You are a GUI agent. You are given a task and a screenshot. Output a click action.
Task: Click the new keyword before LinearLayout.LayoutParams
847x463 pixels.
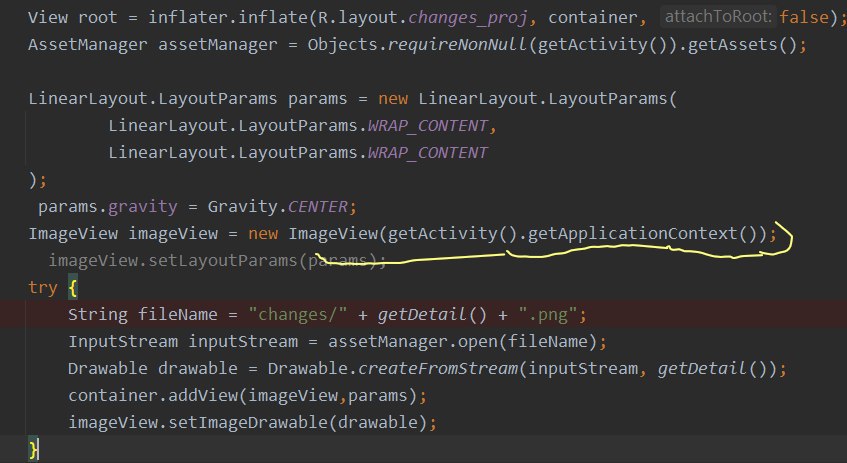click(393, 99)
